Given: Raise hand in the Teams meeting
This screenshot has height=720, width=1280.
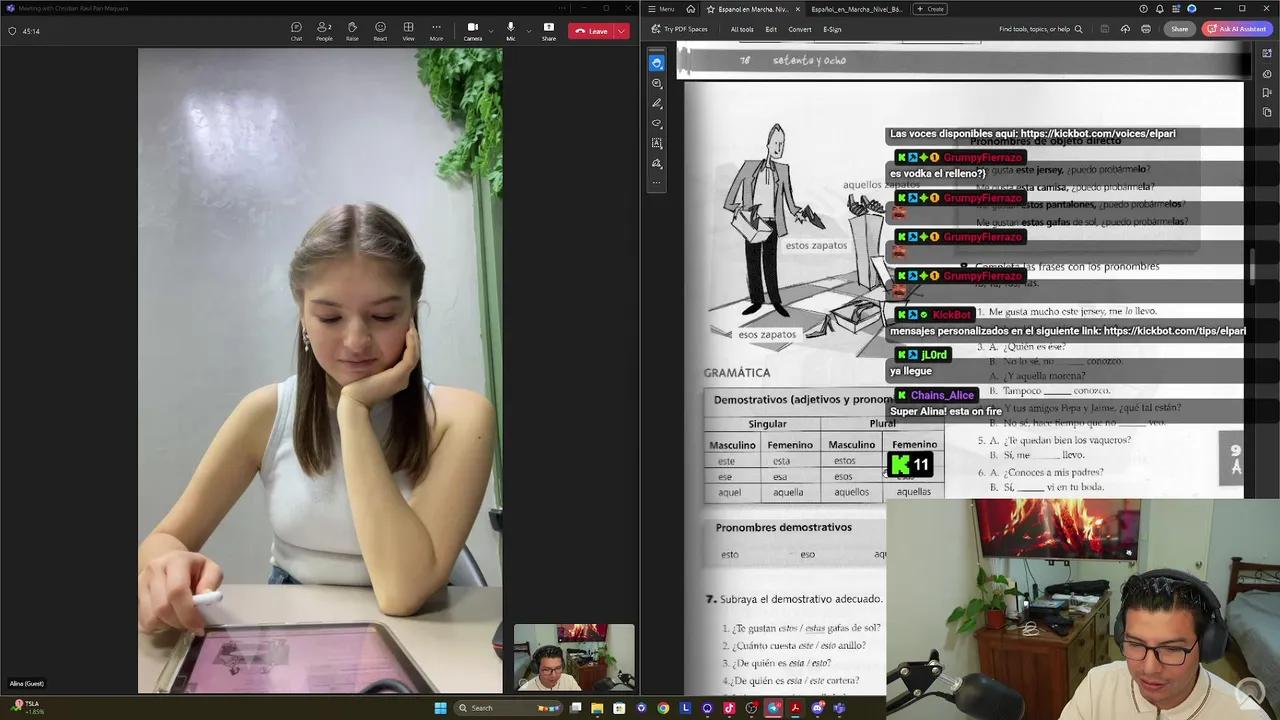Looking at the screenshot, I should point(352,31).
